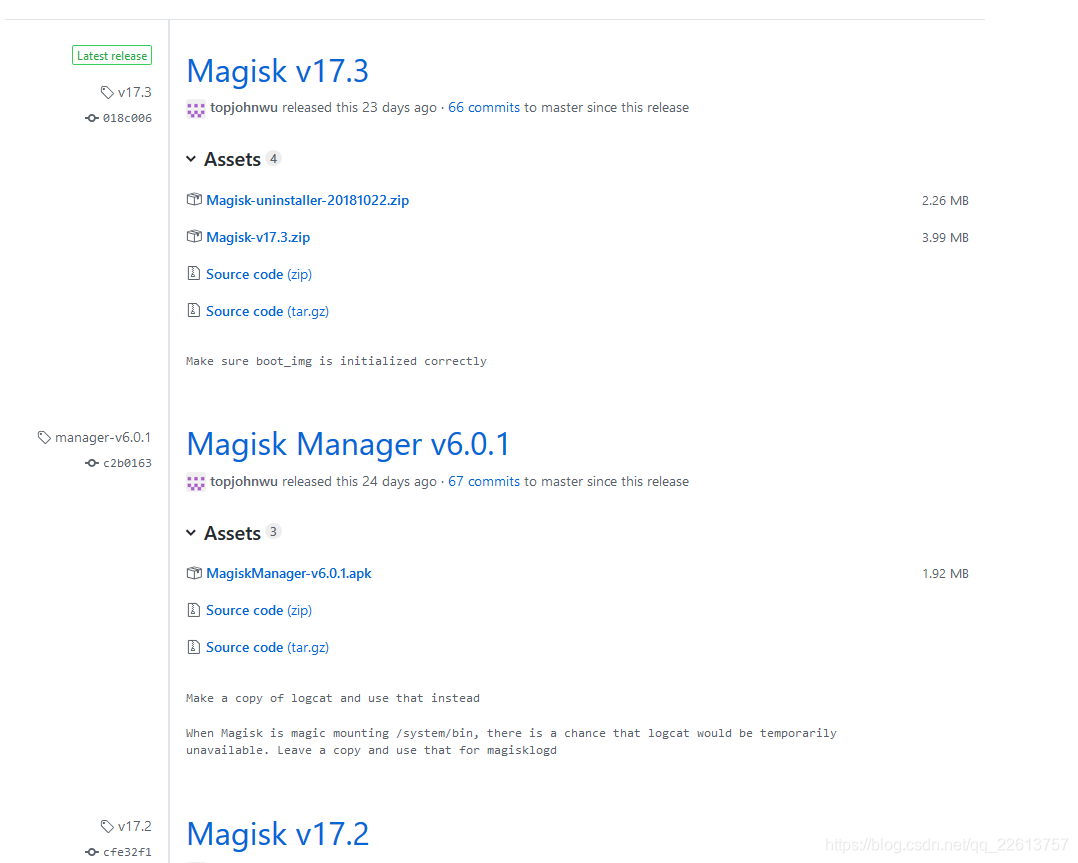The image size is (1078, 863).
Task: Download MagiskManager-v6.0.1.apk
Action: (289, 573)
